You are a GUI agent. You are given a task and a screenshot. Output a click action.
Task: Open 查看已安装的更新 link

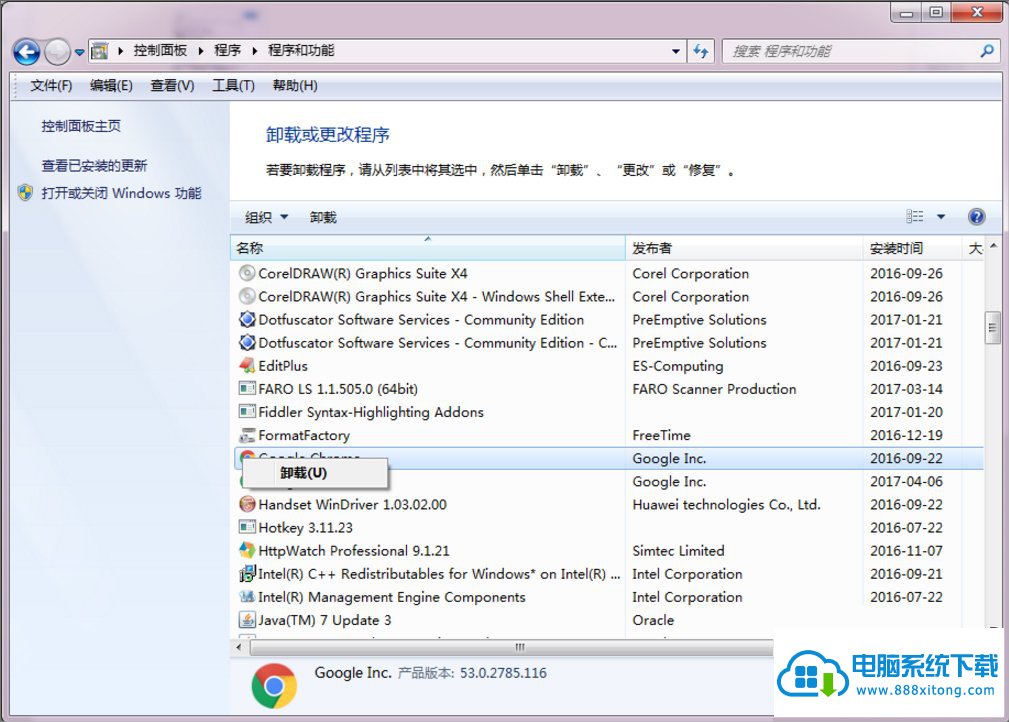pyautogui.click(x=94, y=166)
